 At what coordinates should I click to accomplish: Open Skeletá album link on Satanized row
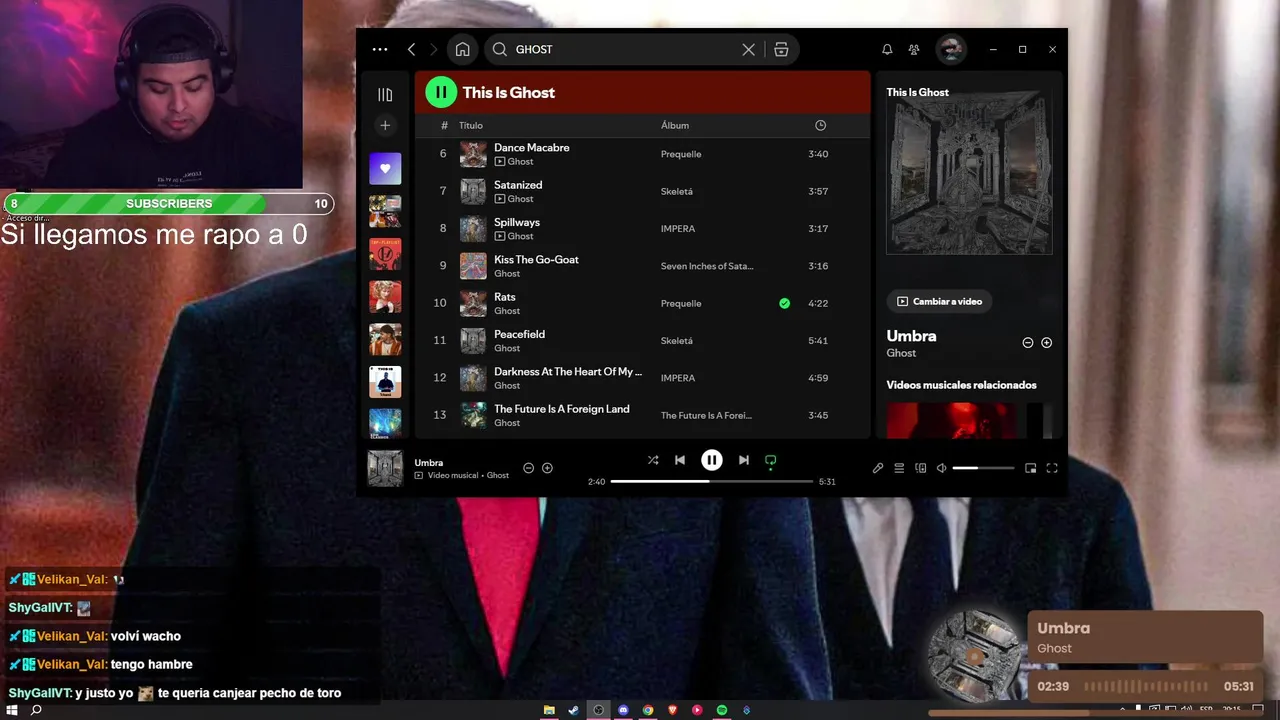(677, 191)
